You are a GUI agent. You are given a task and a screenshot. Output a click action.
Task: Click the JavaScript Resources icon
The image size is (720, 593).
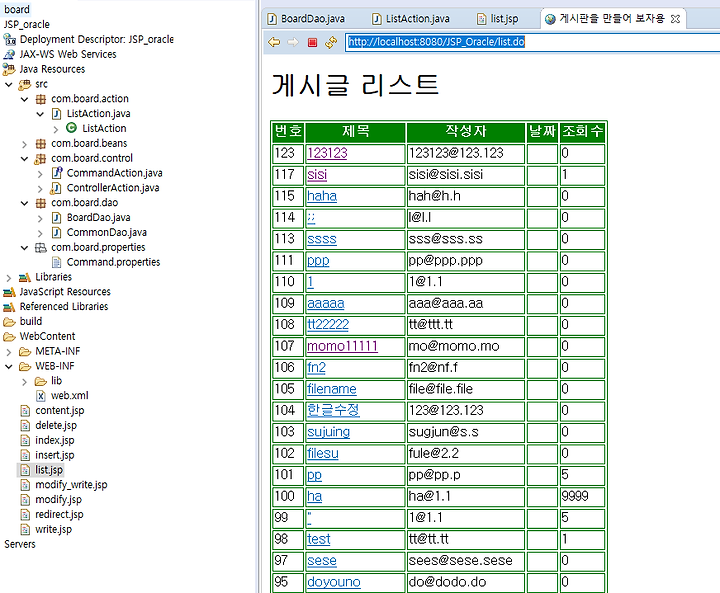9,292
